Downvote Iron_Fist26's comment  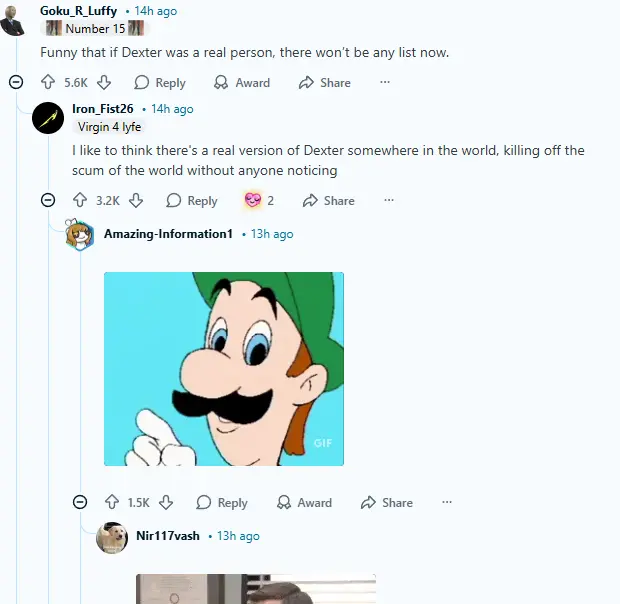[136, 201]
